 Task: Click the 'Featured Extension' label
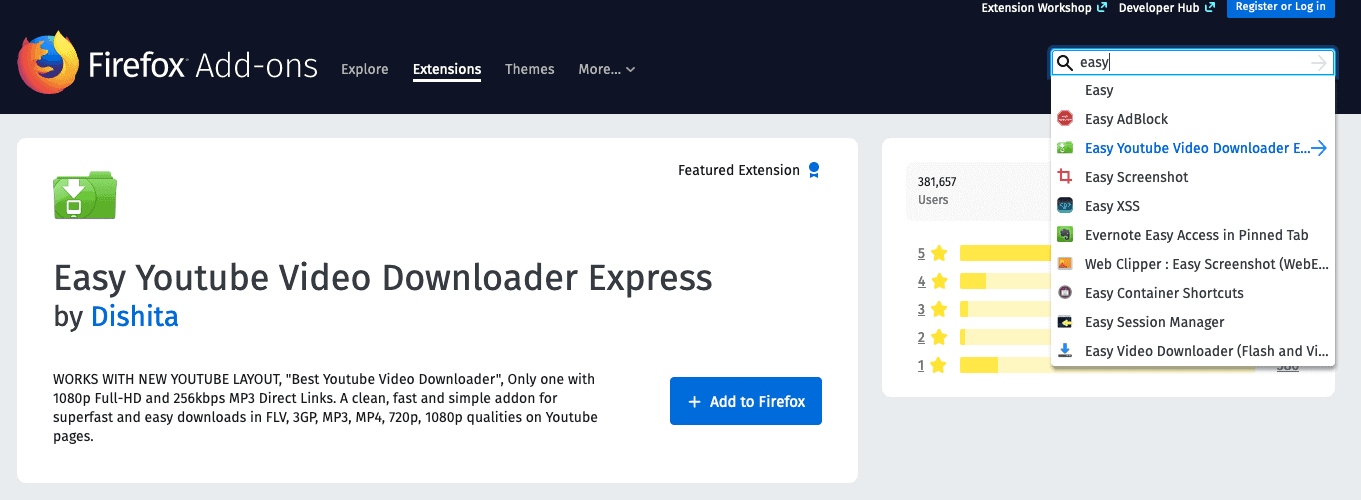coord(738,170)
